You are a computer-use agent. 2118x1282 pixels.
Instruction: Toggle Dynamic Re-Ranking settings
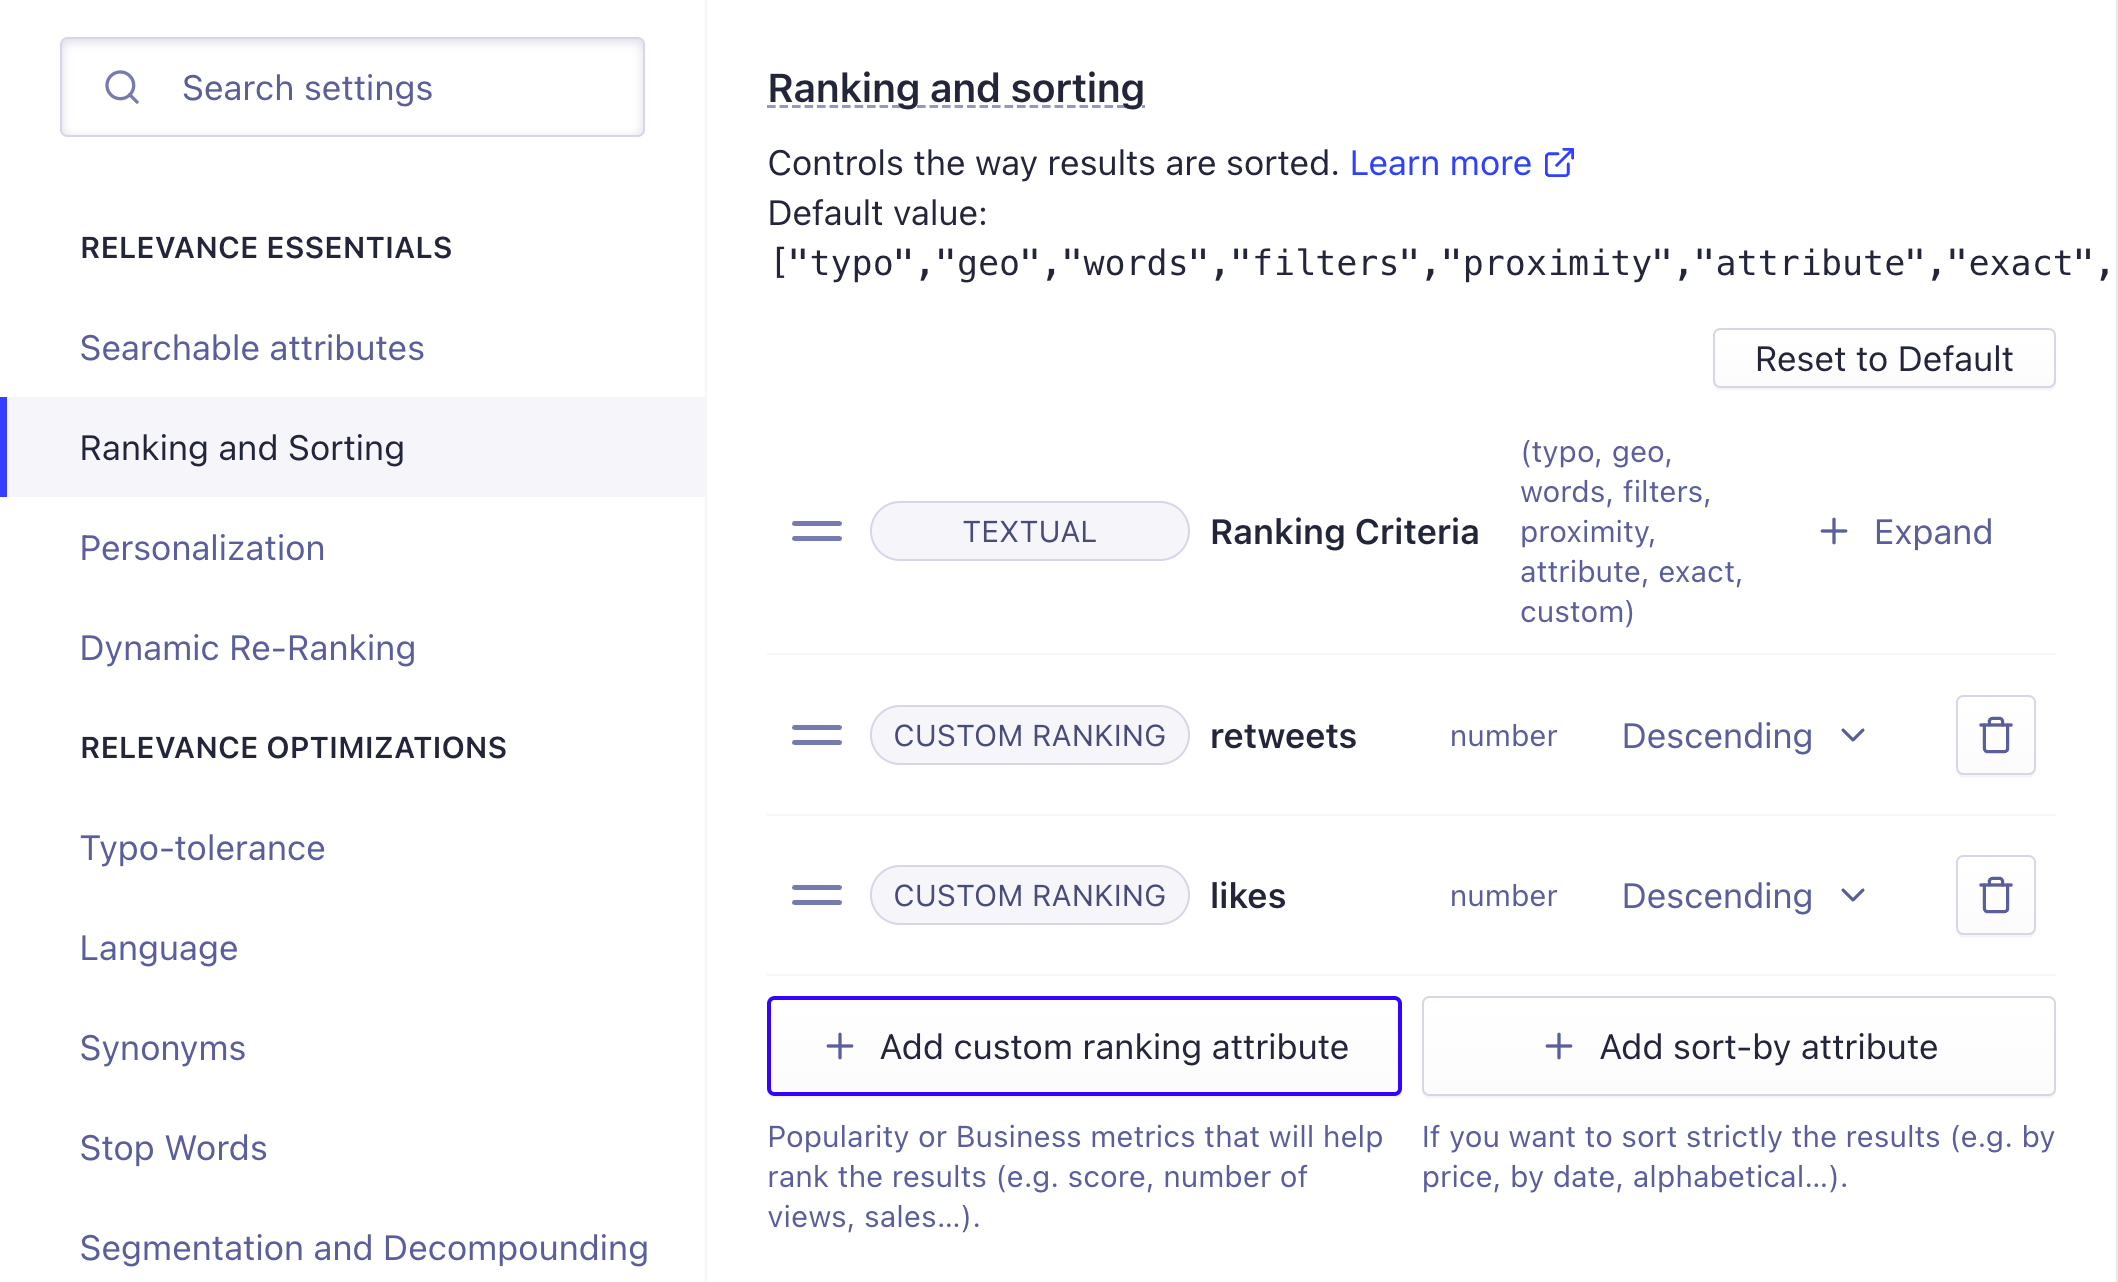click(x=247, y=648)
